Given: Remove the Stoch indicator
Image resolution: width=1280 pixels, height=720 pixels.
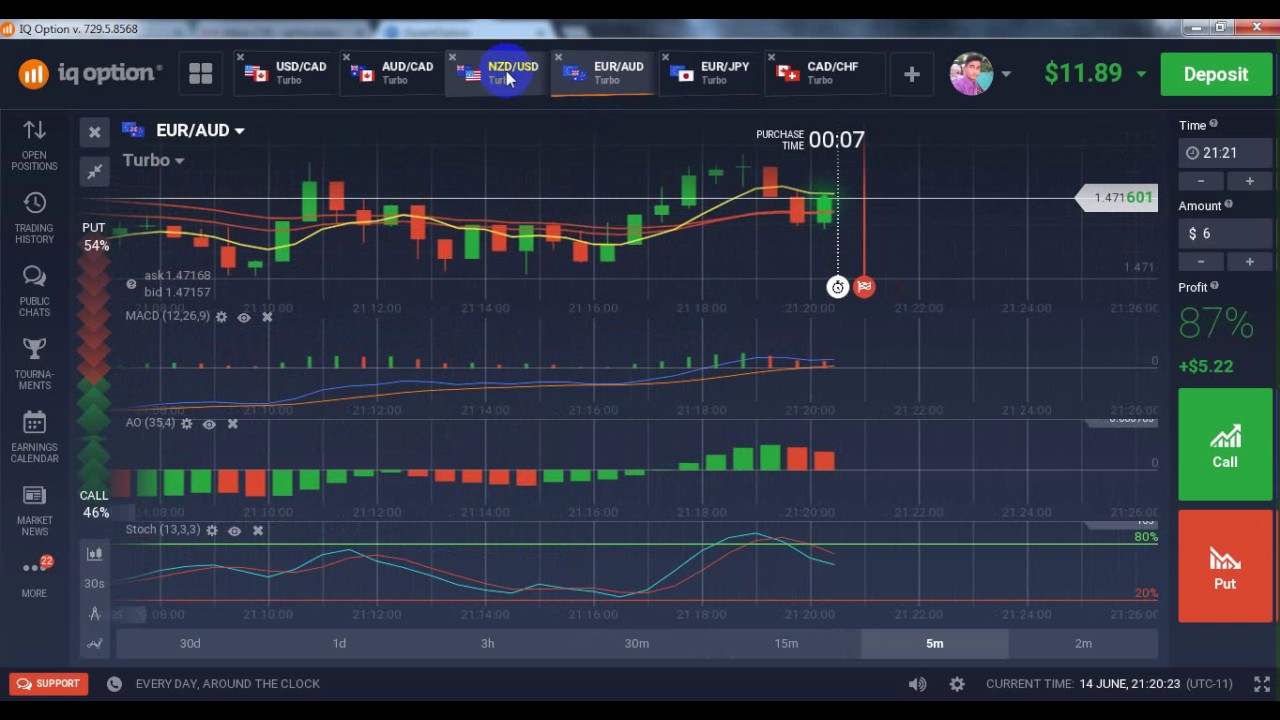Looking at the screenshot, I should point(257,531).
